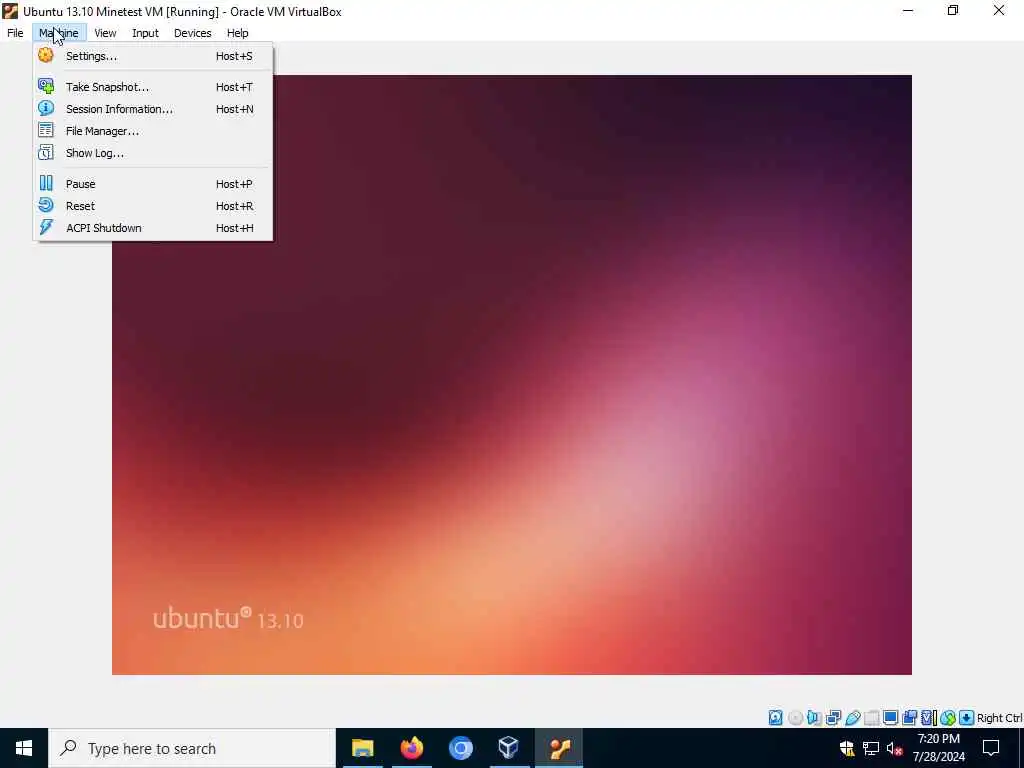
Task: Select ACPI Shutdown menu entry
Action: [153, 228]
